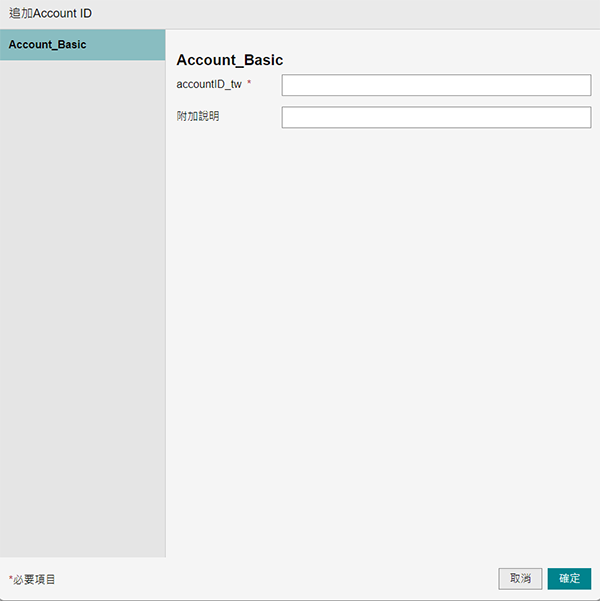Click the 附加說明 field label

198,117
